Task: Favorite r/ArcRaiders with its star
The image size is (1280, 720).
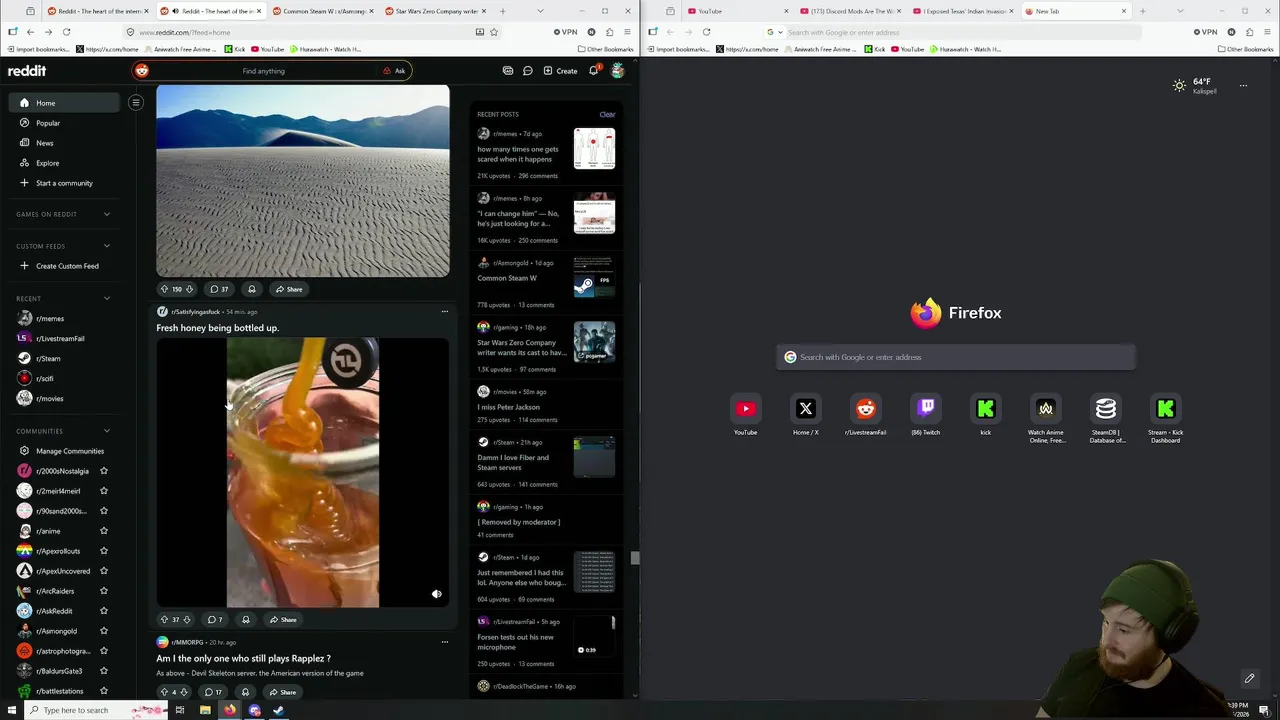Action: (x=104, y=591)
